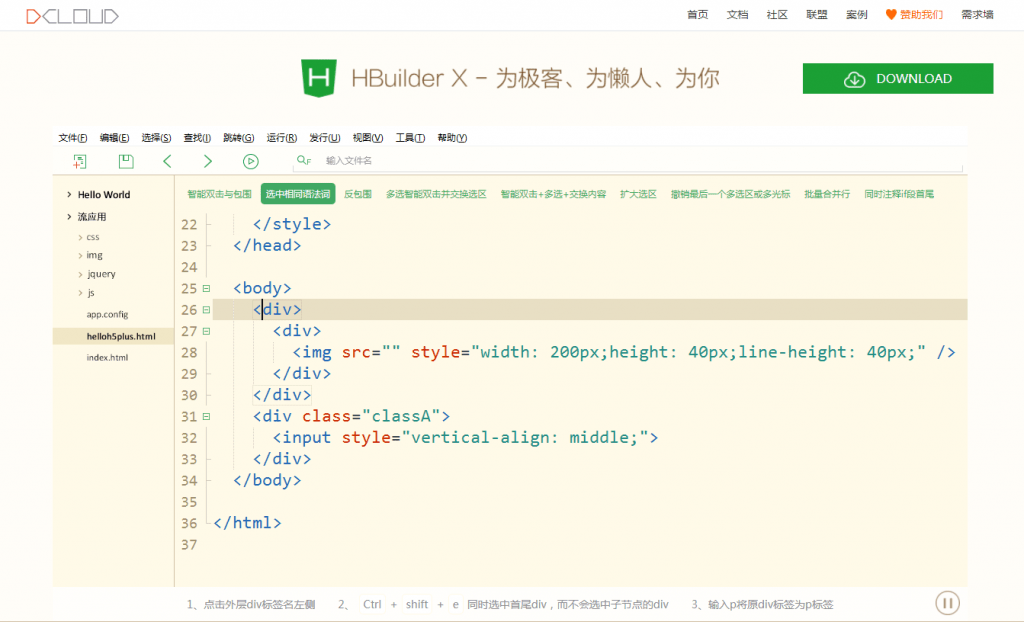This screenshot has width=1024, height=622.
Task: Select the 反包围 demo tab
Action: [357, 194]
